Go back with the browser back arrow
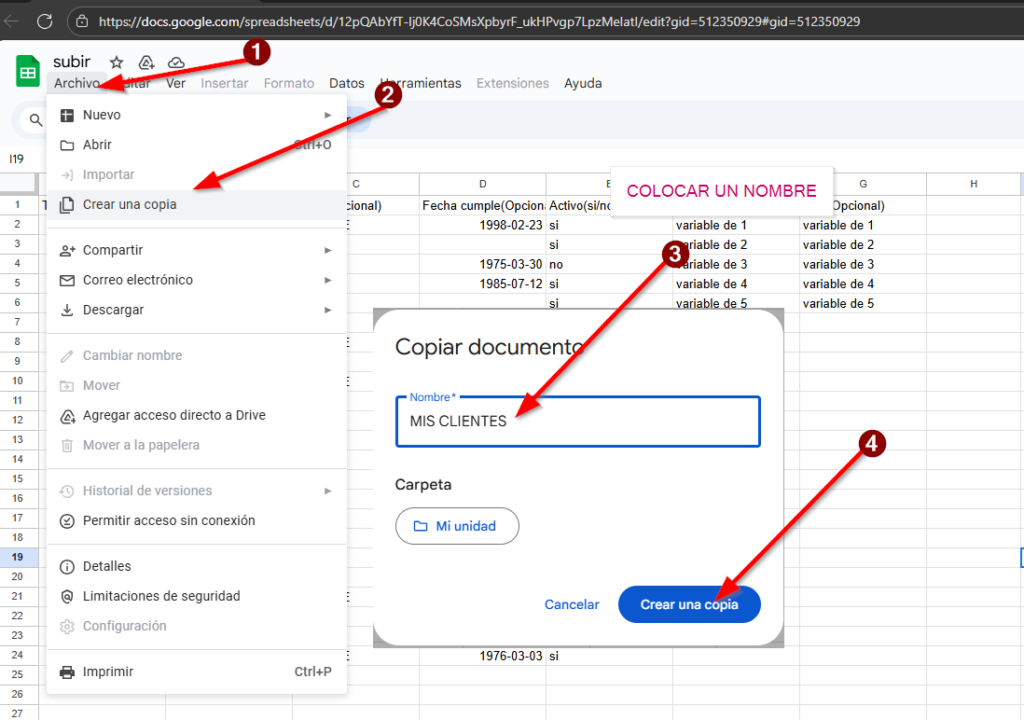The image size is (1024, 720). point(12,21)
